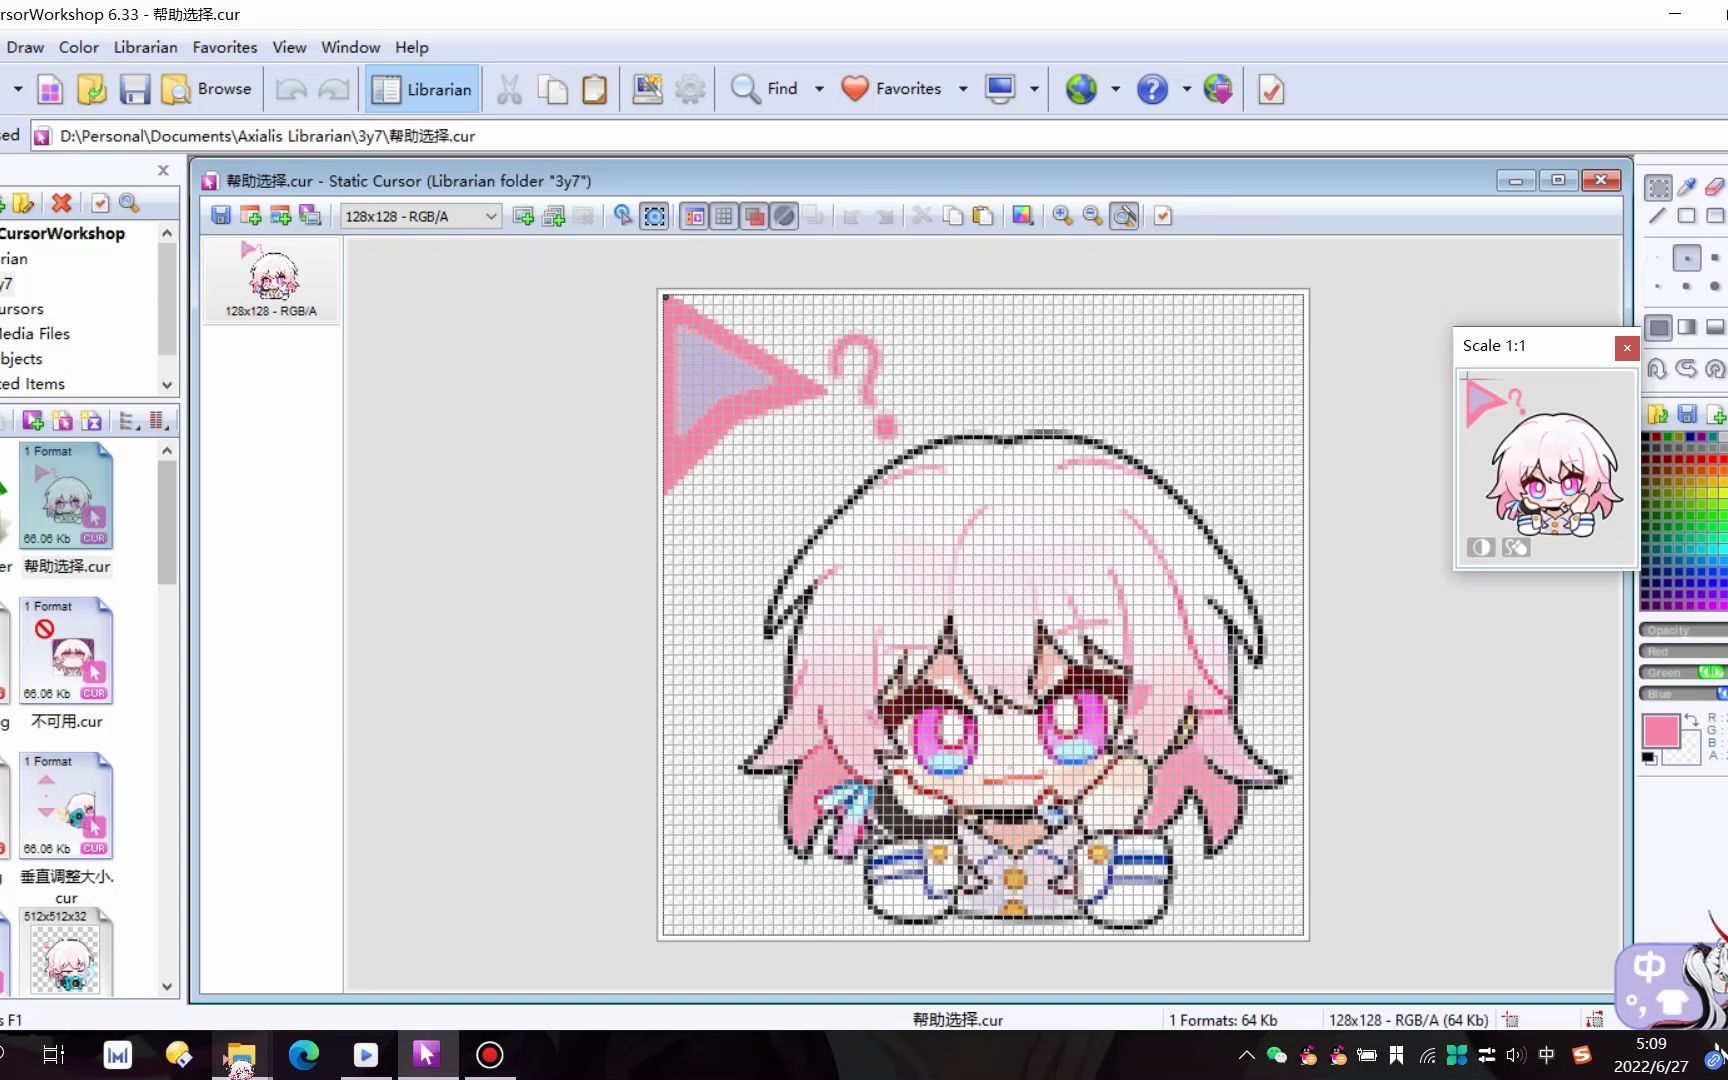Screen dimensions: 1728x1080
Task: Expand the Find dropdown arrow
Action: pyautogui.click(x=819, y=89)
